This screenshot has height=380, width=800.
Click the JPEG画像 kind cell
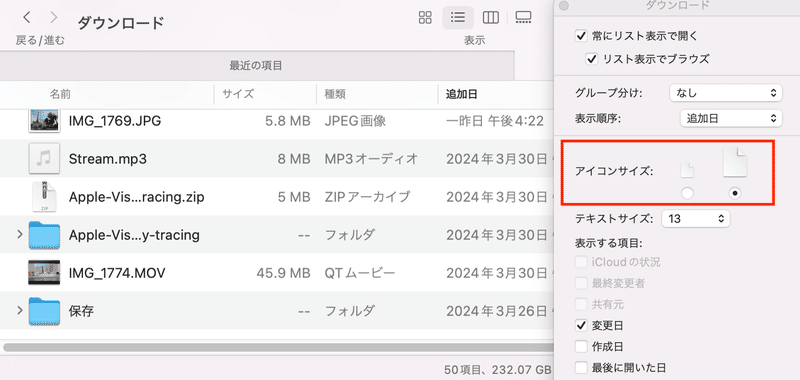click(x=355, y=121)
